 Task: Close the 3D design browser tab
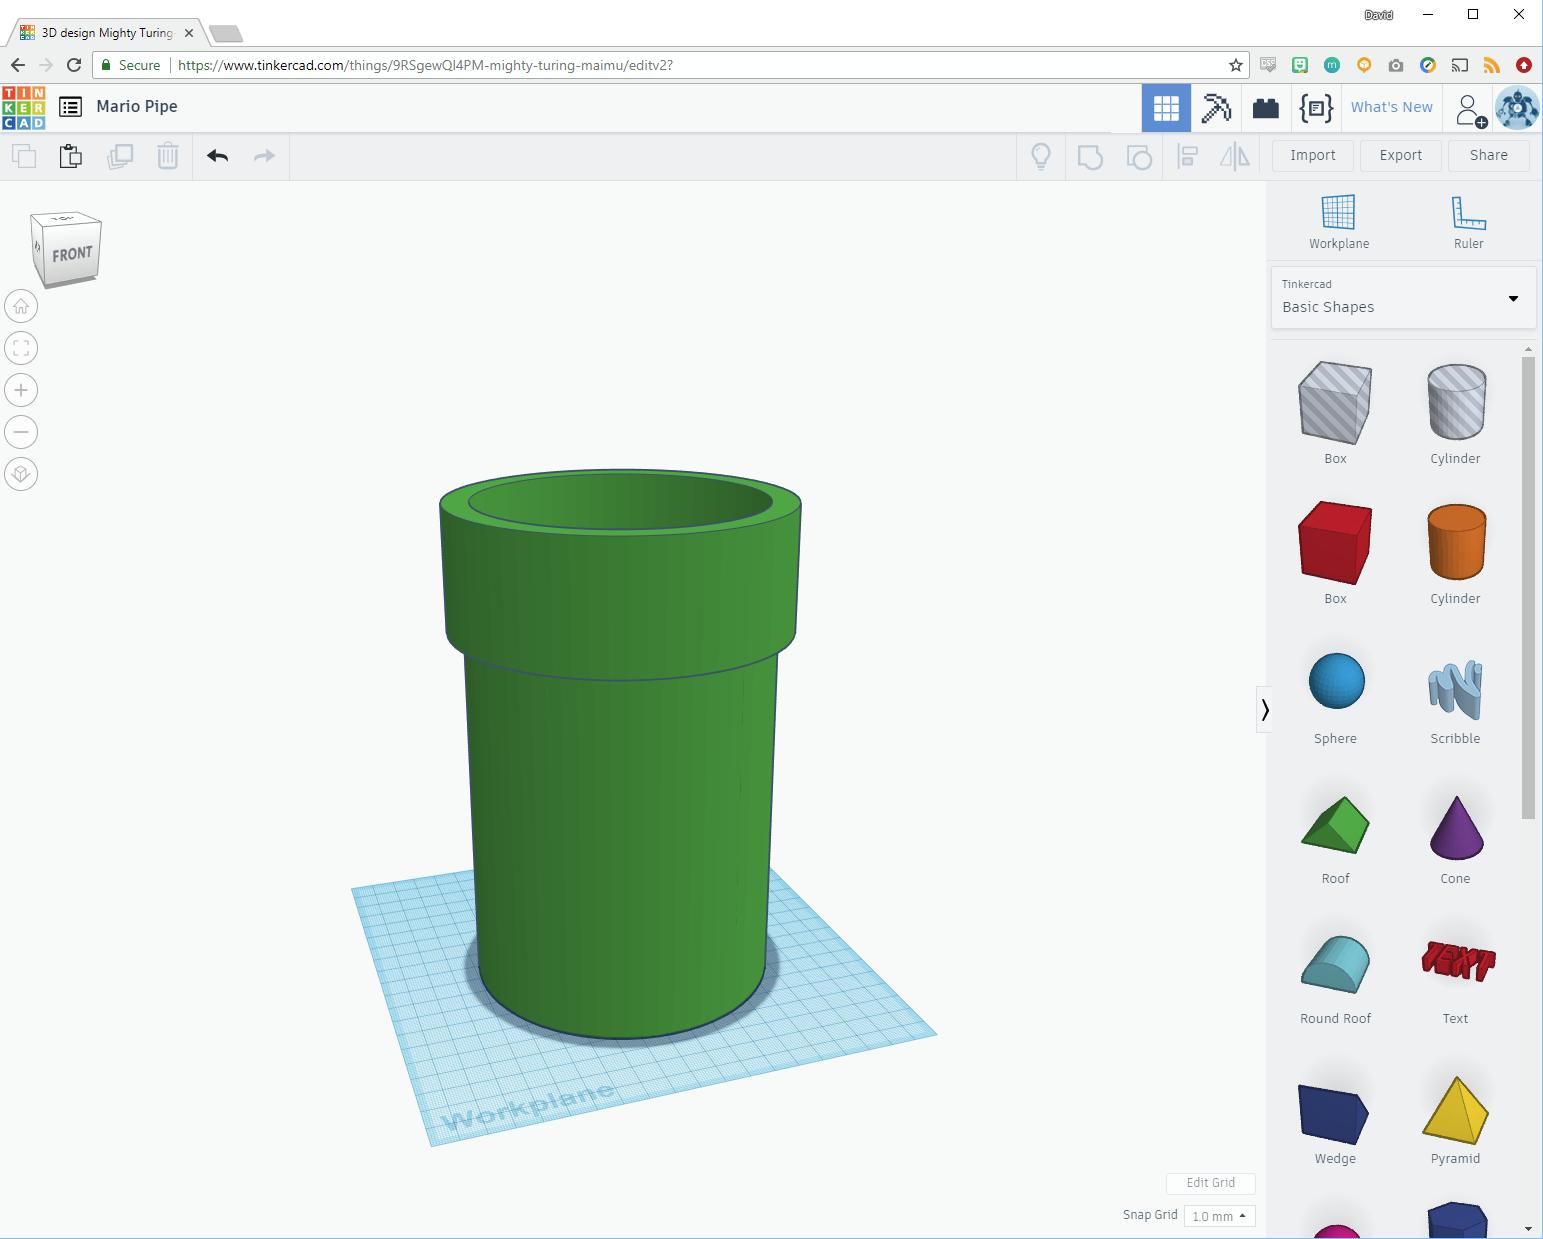tap(189, 33)
